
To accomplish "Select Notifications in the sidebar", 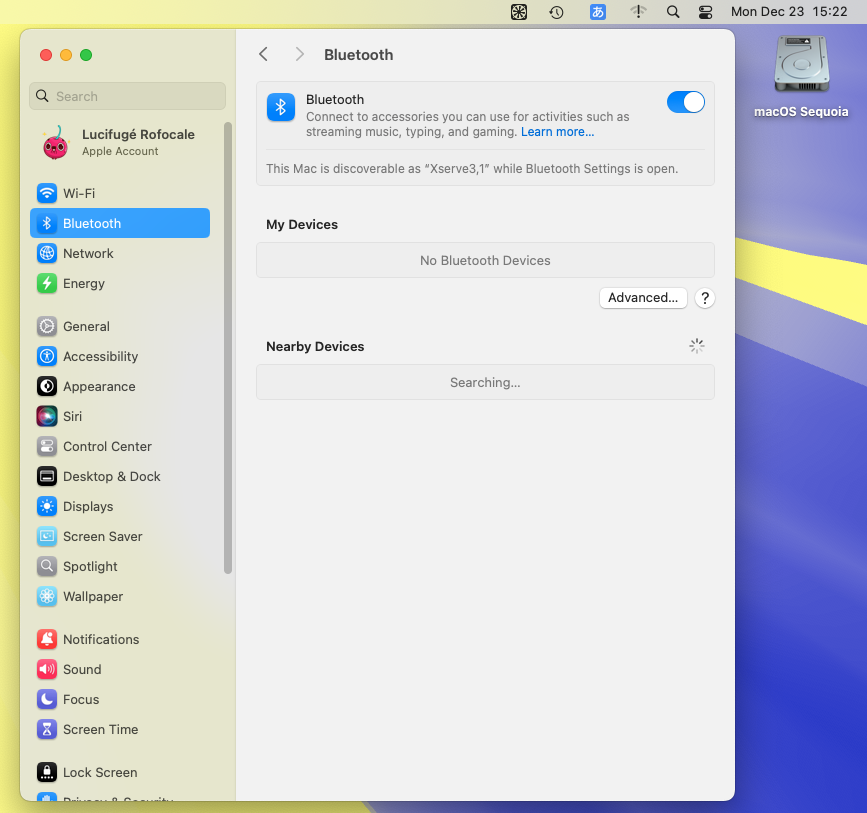I will pyautogui.click(x=101, y=639).
